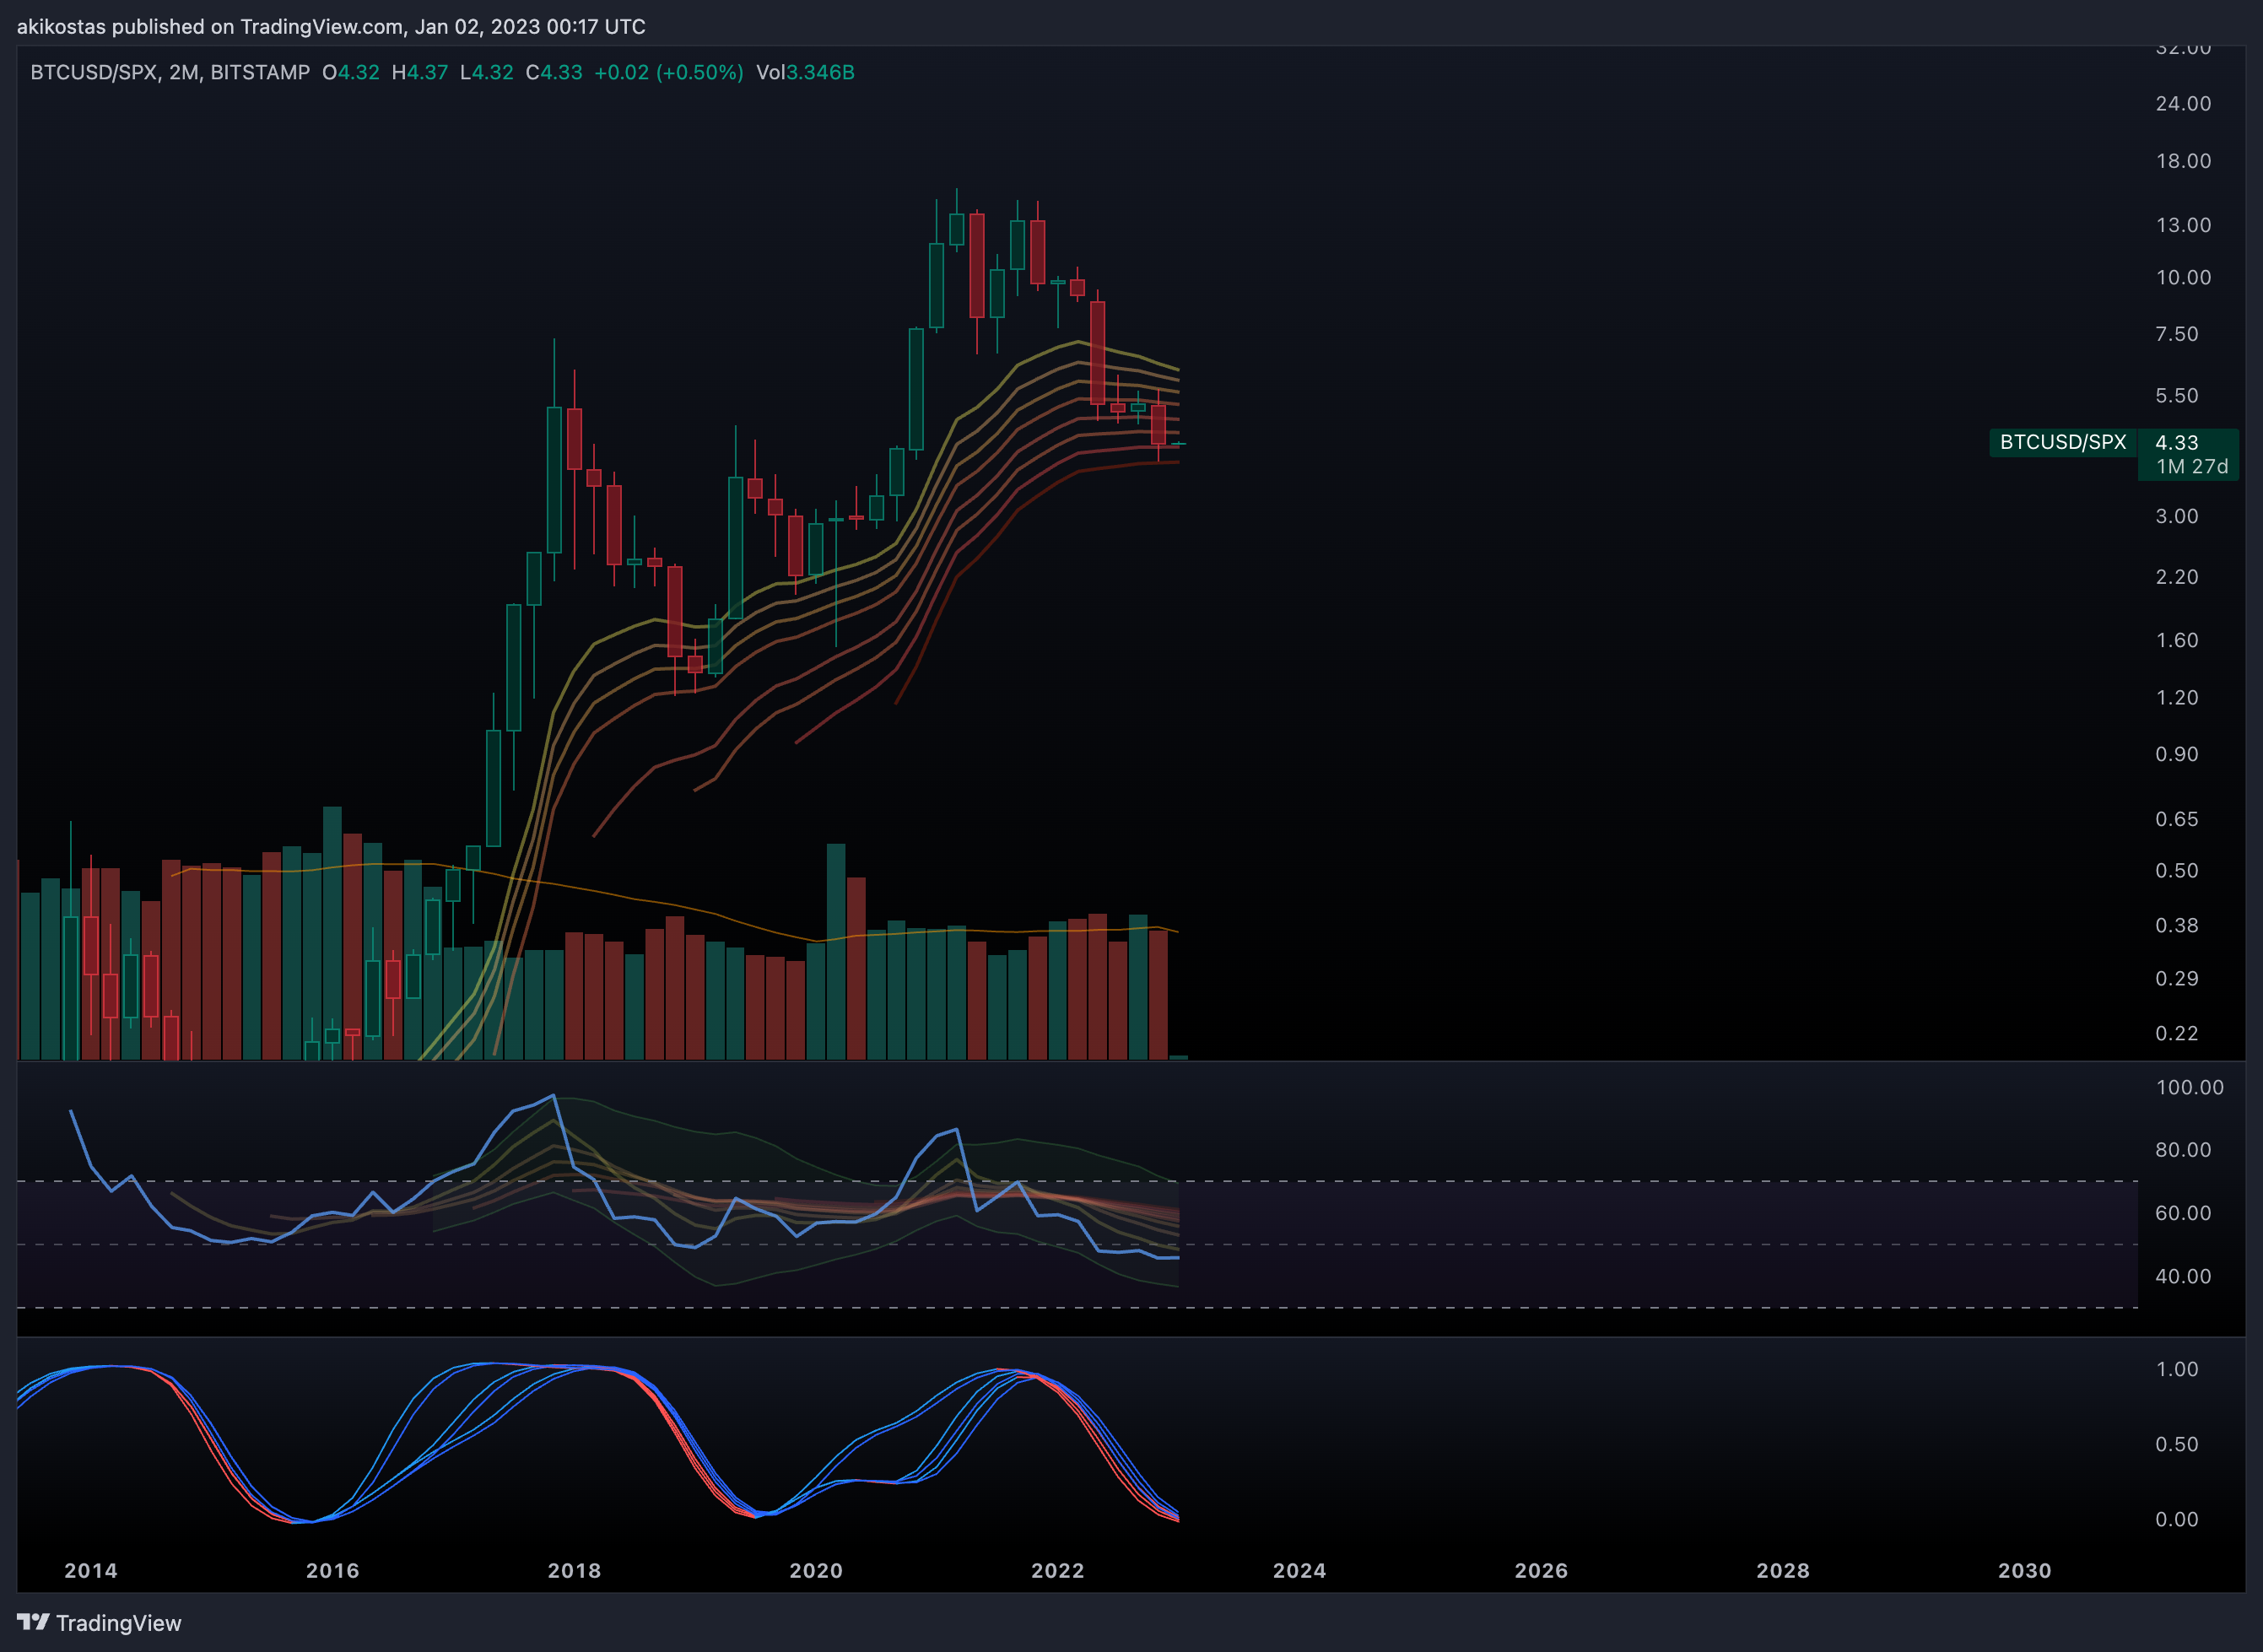Viewport: 2263px width, 1652px height.
Task: Click the 0.38 price scale label
Action: [x=2177, y=925]
